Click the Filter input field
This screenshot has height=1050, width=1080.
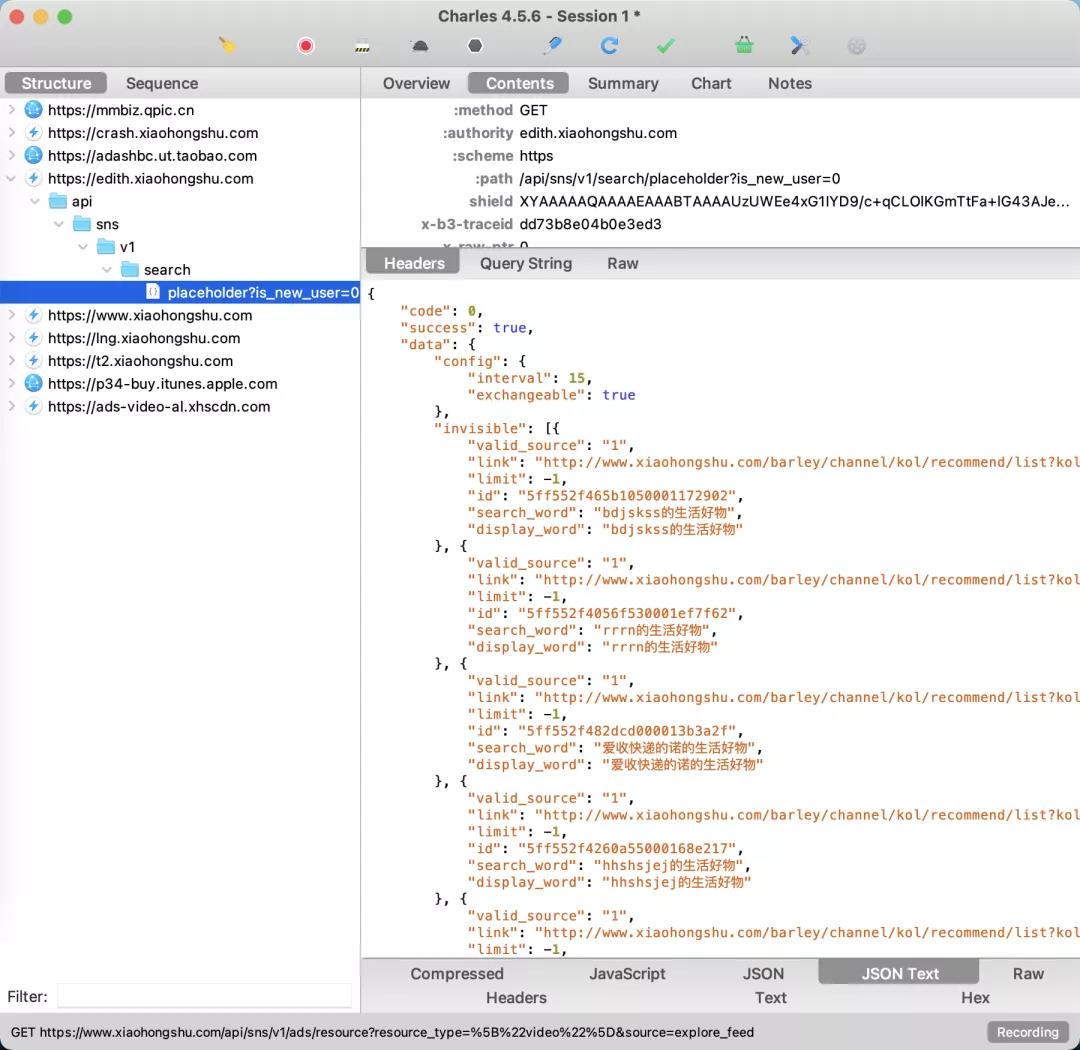(205, 996)
